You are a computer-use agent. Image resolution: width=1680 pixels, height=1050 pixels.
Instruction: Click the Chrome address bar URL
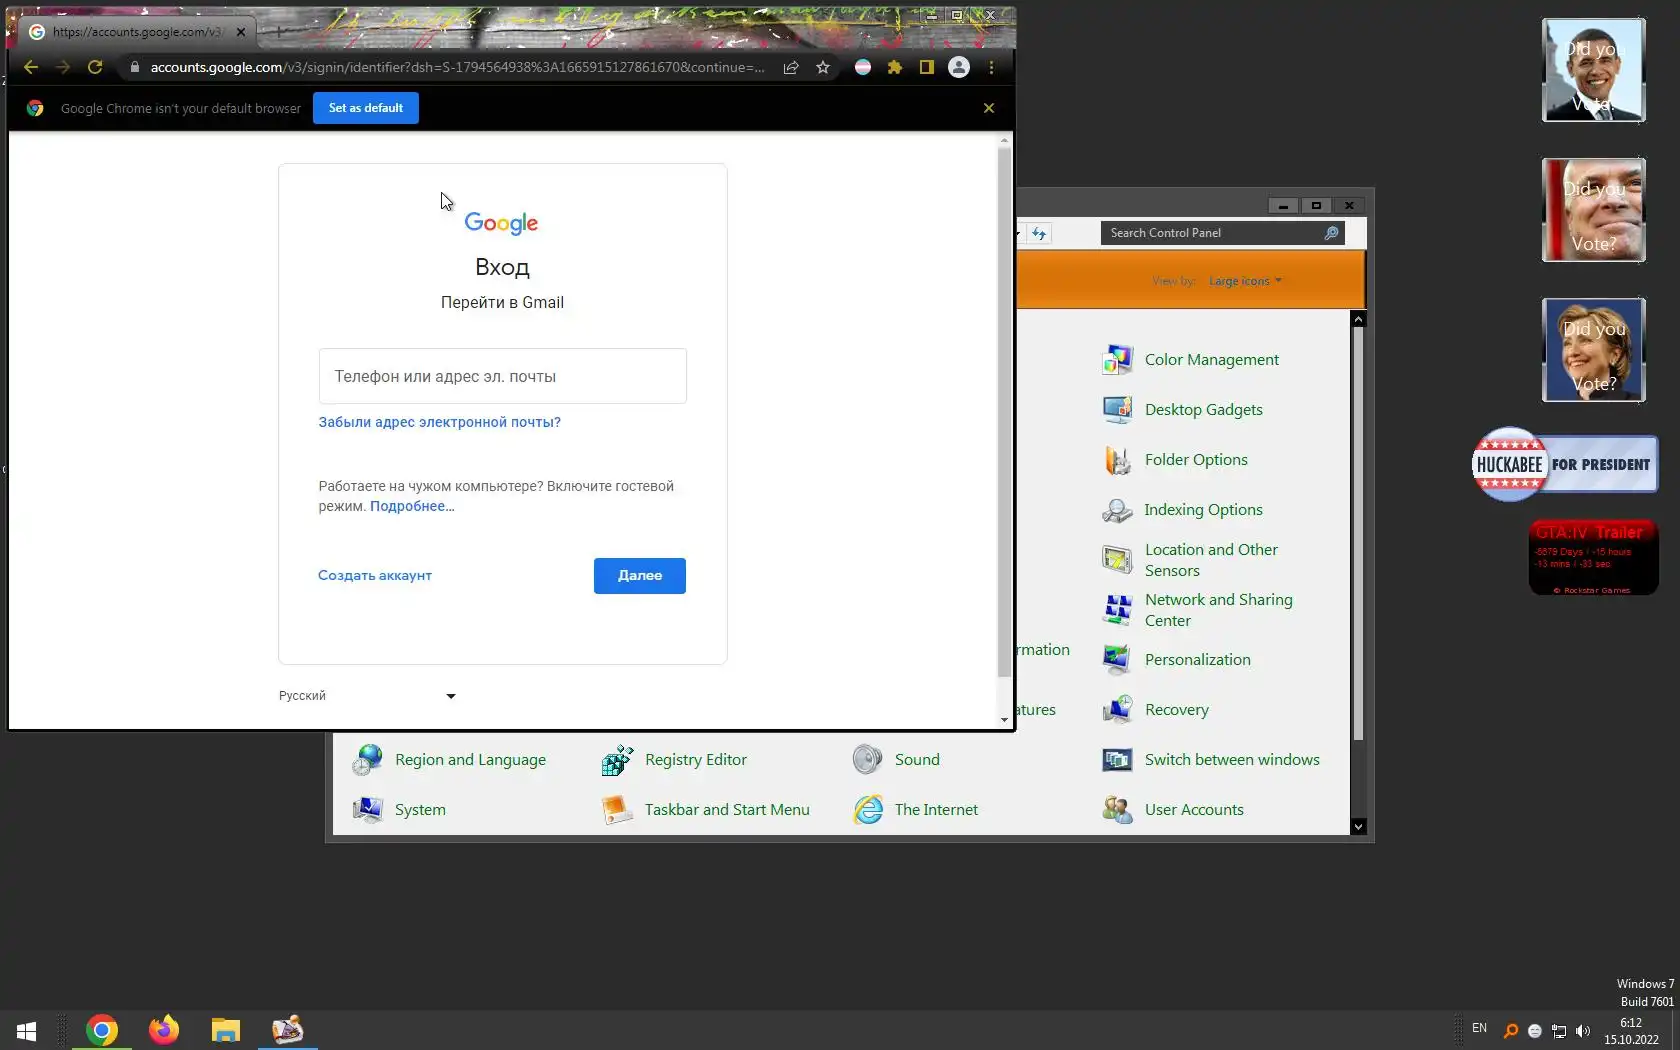pyautogui.click(x=457, y=67)
